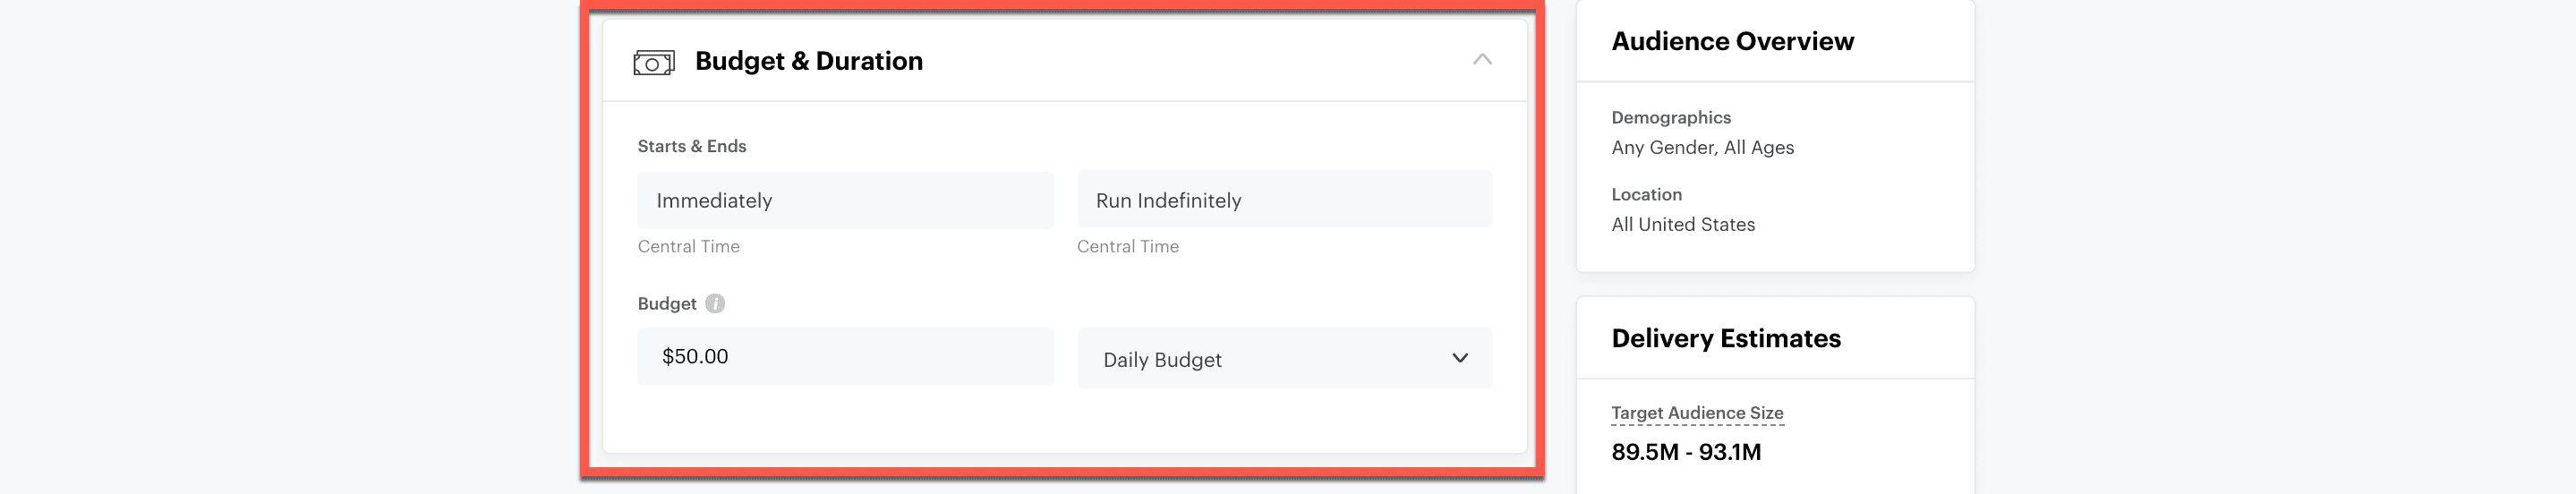Click the 89.5M - 93.1M audience estimate
The width and height of the screenshot is (2576, 494).
(1686, 452)
